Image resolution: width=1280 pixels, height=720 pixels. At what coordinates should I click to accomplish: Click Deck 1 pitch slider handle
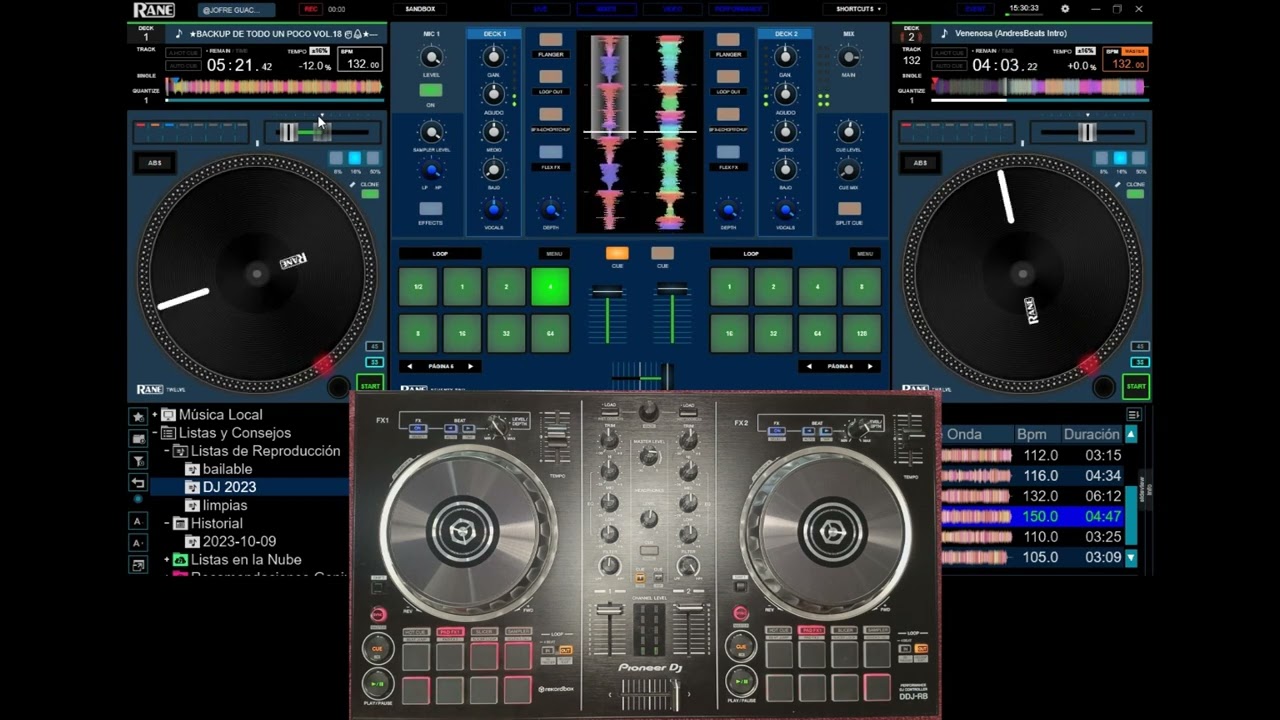tap(289, 132)
